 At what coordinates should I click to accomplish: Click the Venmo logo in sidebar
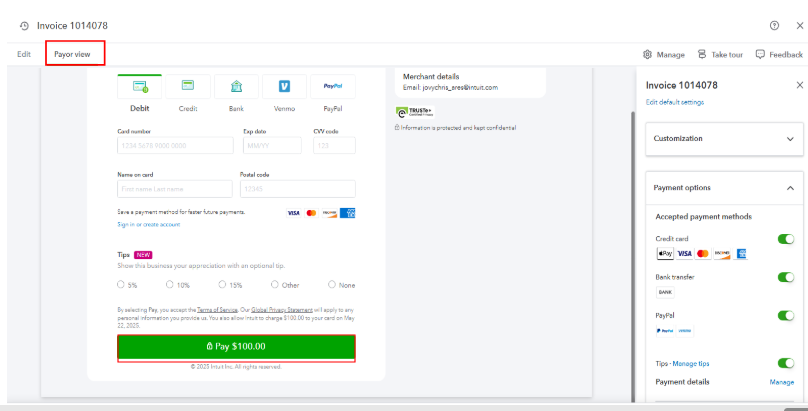coord(685,331)
